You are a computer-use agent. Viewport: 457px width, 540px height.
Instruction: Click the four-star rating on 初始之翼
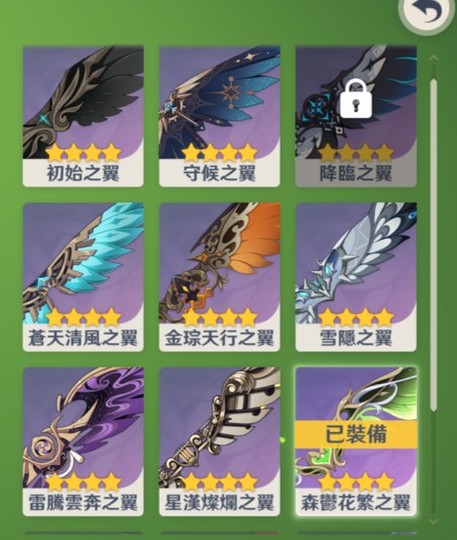pos(83,153)
